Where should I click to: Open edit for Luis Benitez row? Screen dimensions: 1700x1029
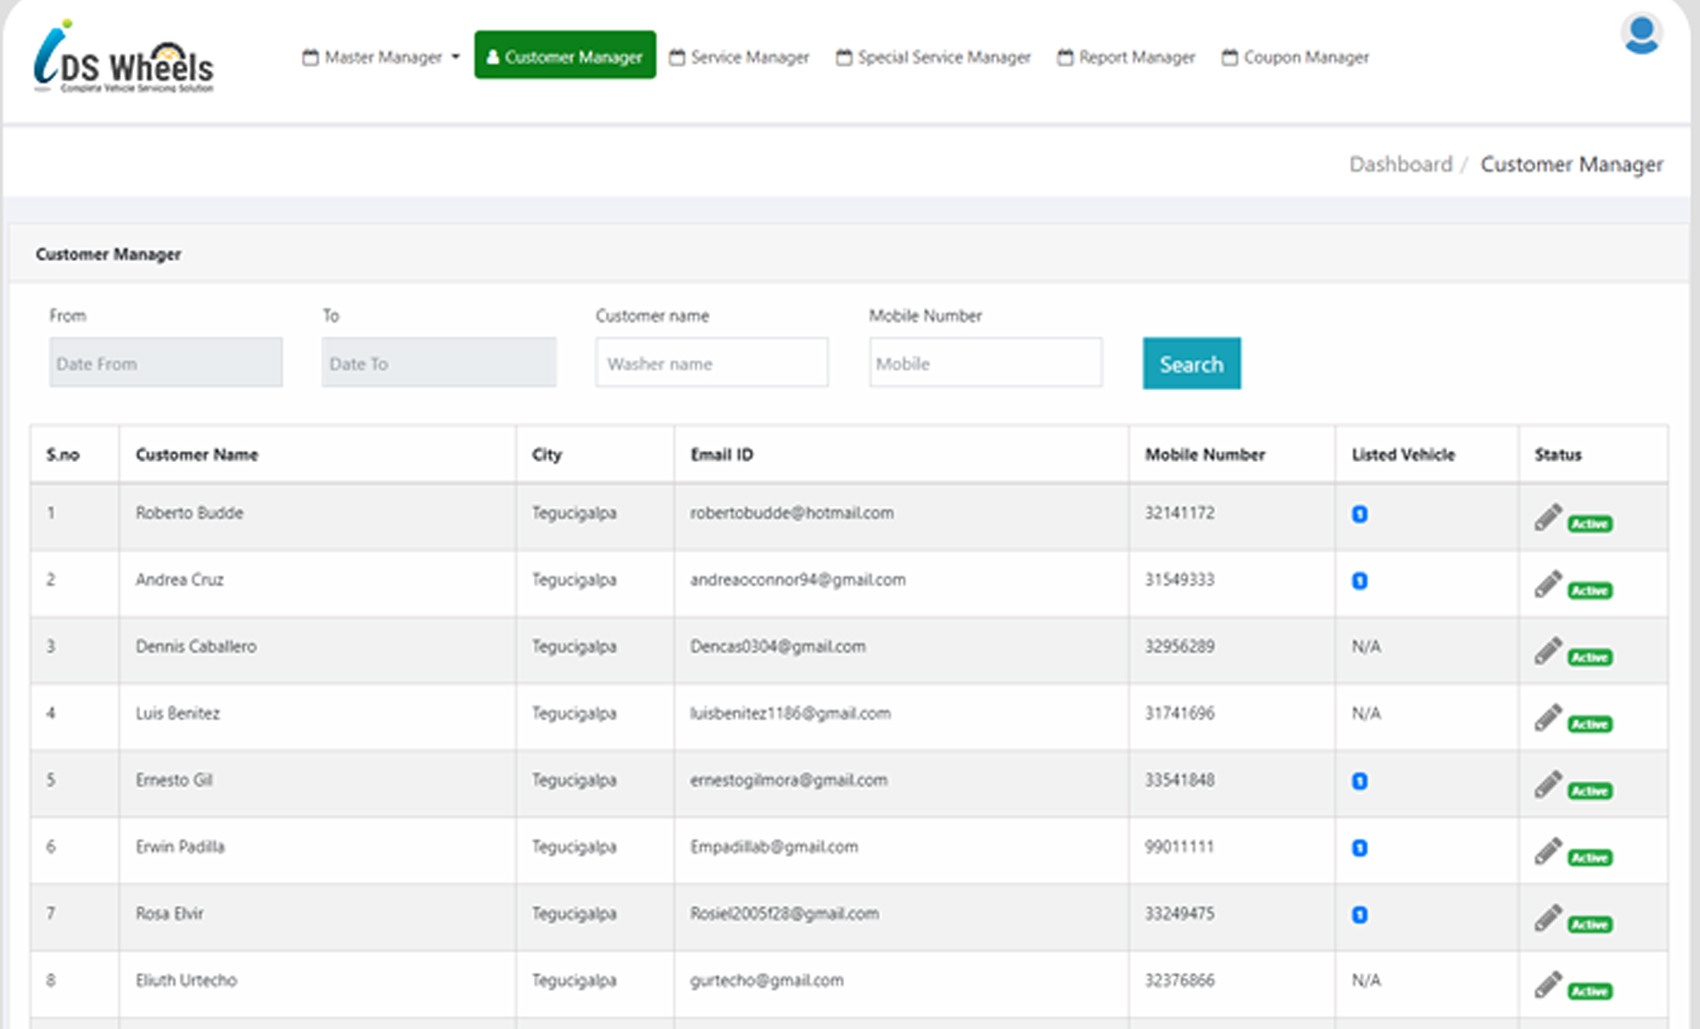pyautogui.click(x=1547, y=718)
